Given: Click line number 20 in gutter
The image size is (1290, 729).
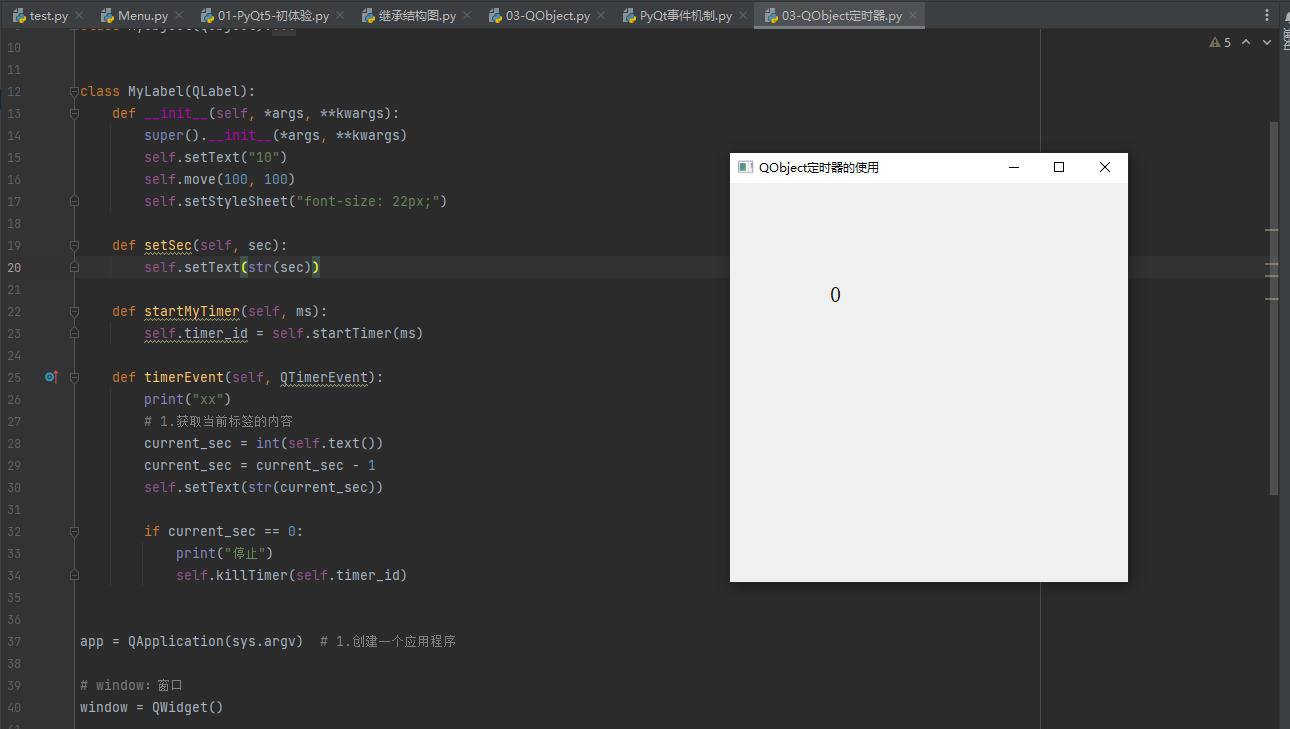Looking at the screenshot, I should pos(14,268).
